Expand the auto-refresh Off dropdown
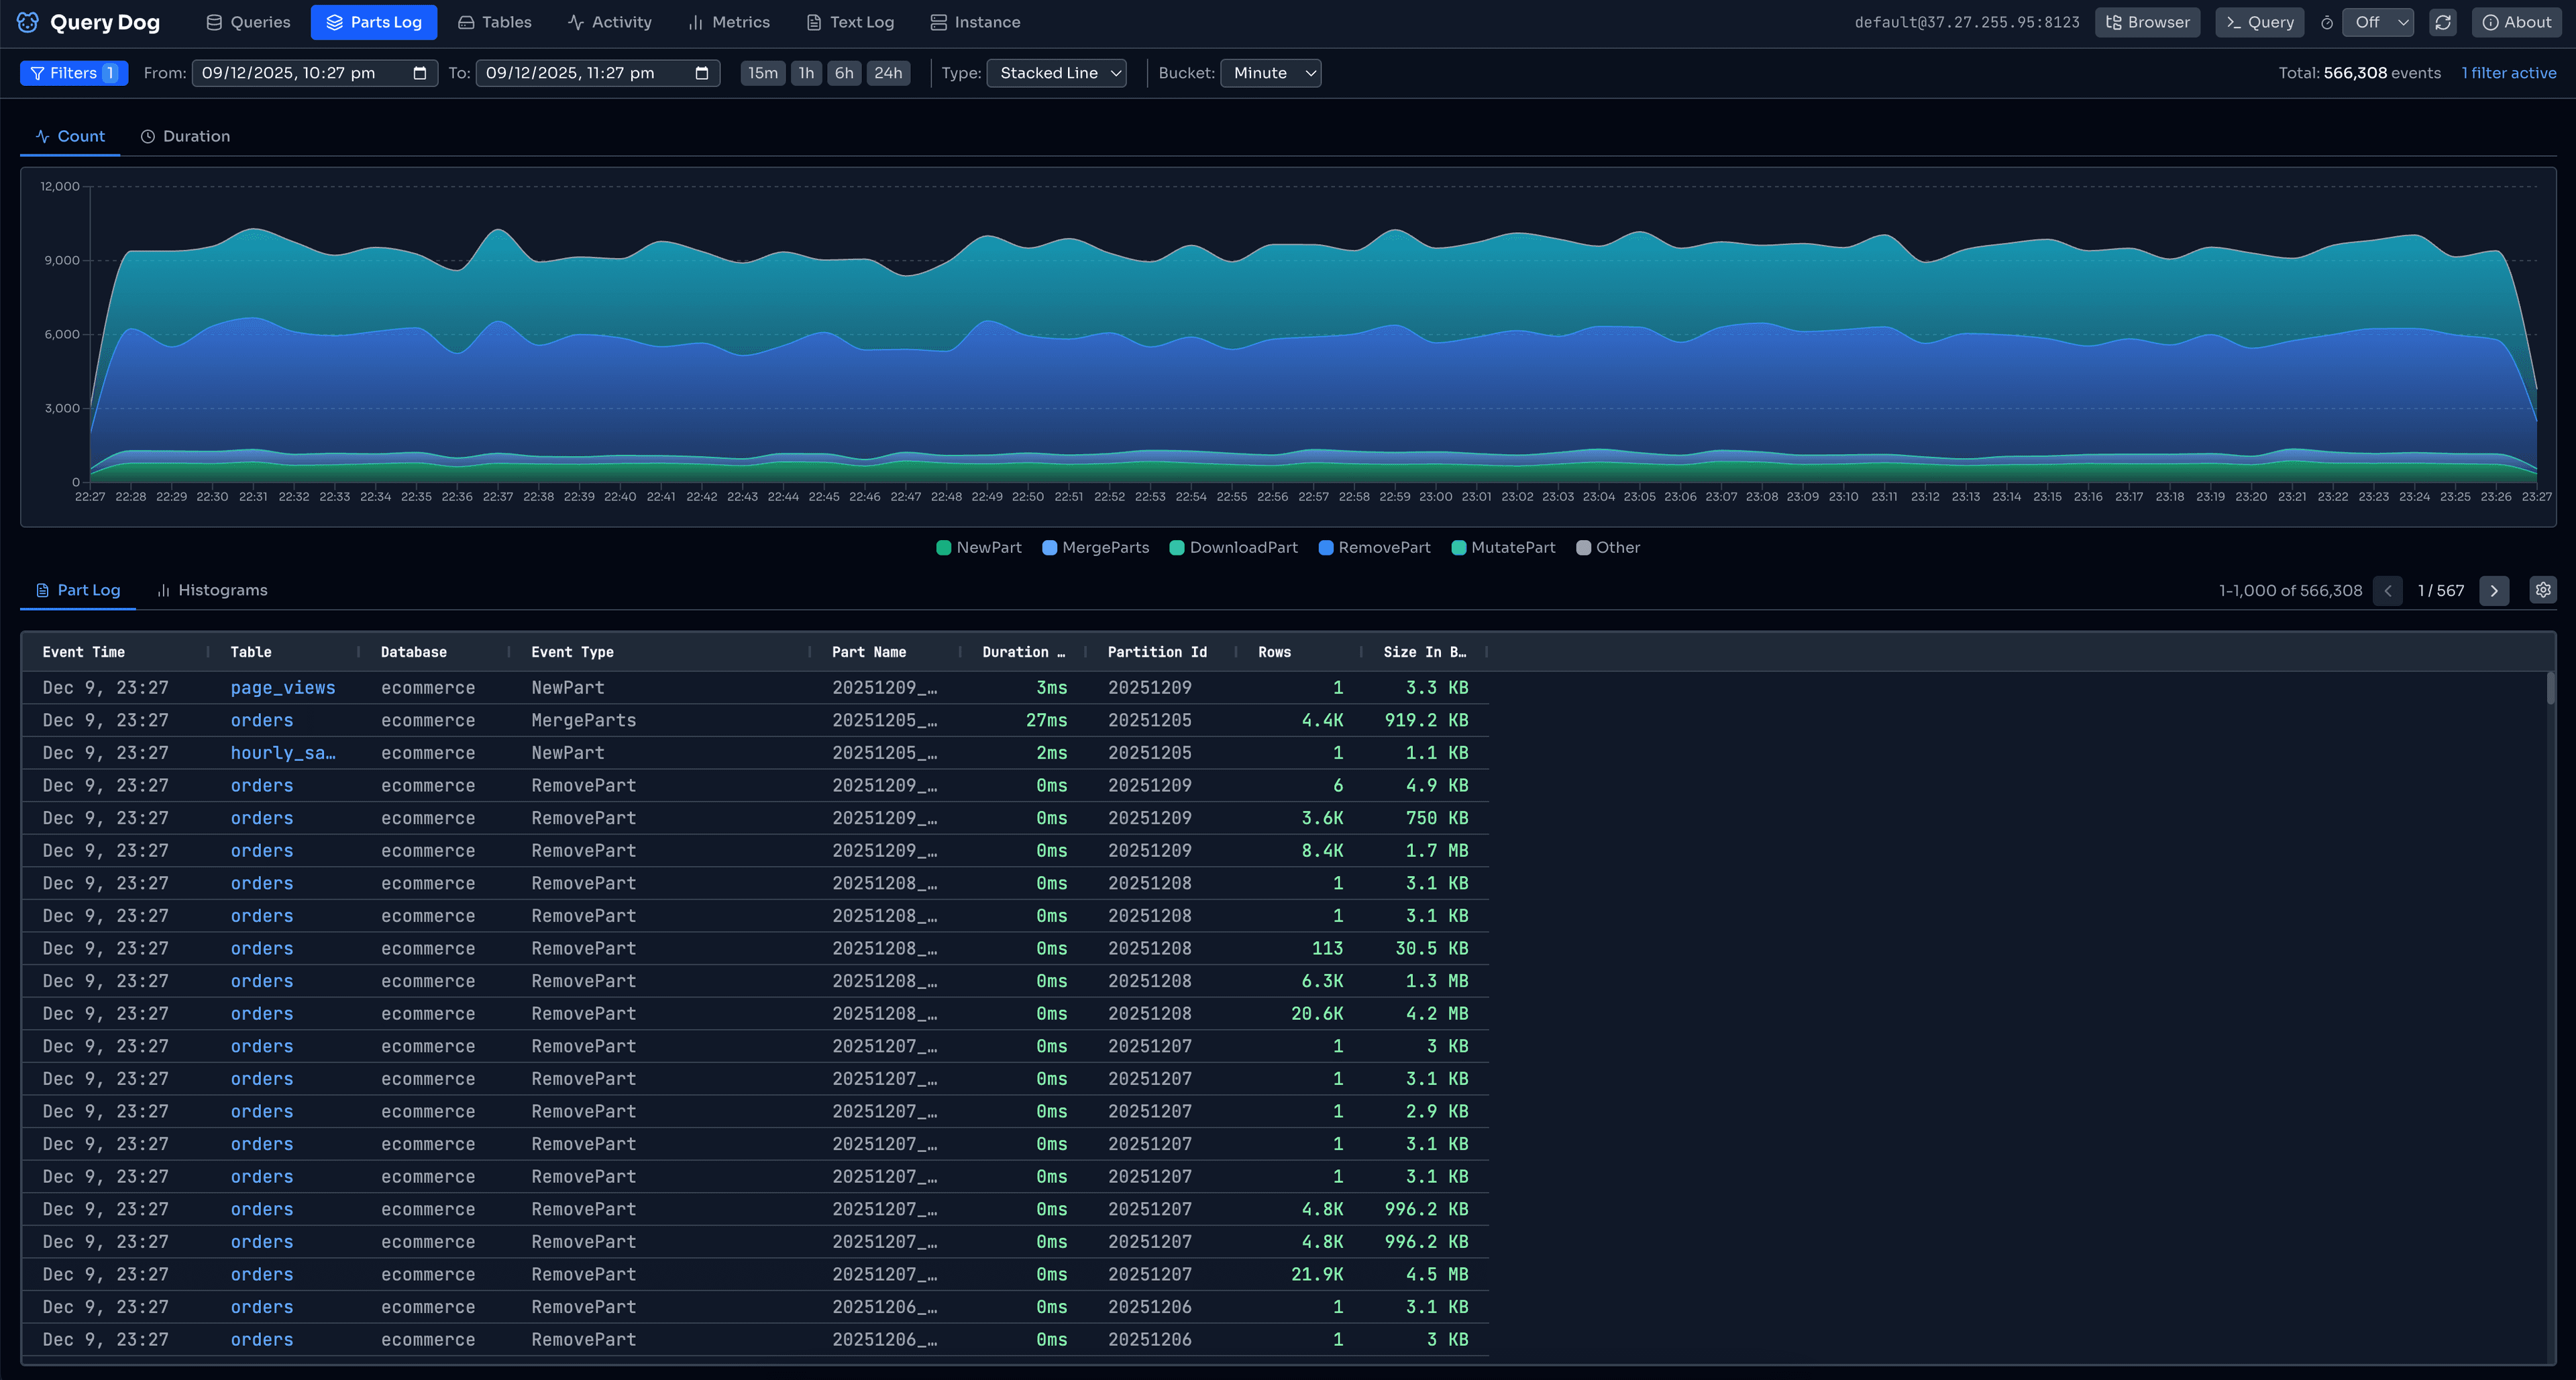 point(2378,22)
